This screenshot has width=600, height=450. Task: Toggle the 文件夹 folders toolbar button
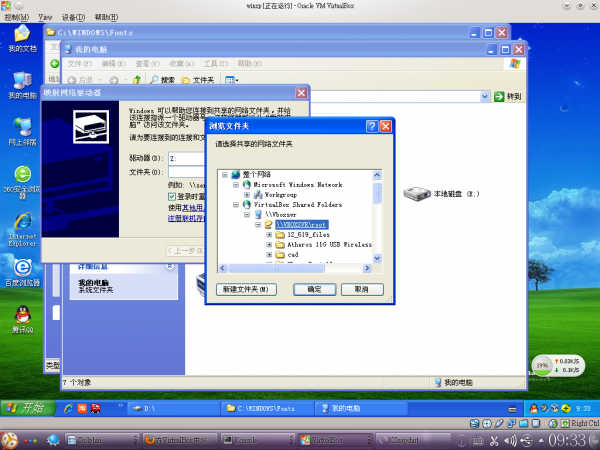point(197,80)
